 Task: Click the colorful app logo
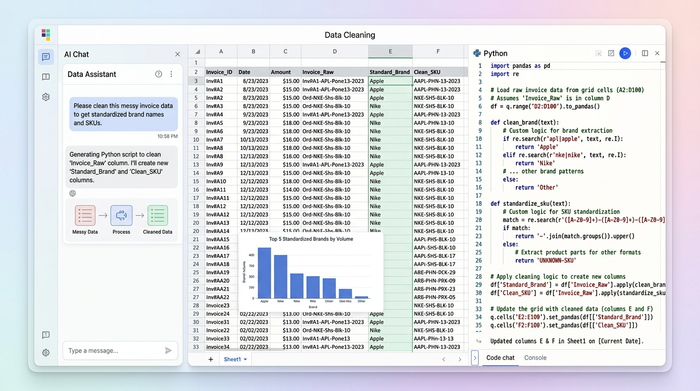46,34
